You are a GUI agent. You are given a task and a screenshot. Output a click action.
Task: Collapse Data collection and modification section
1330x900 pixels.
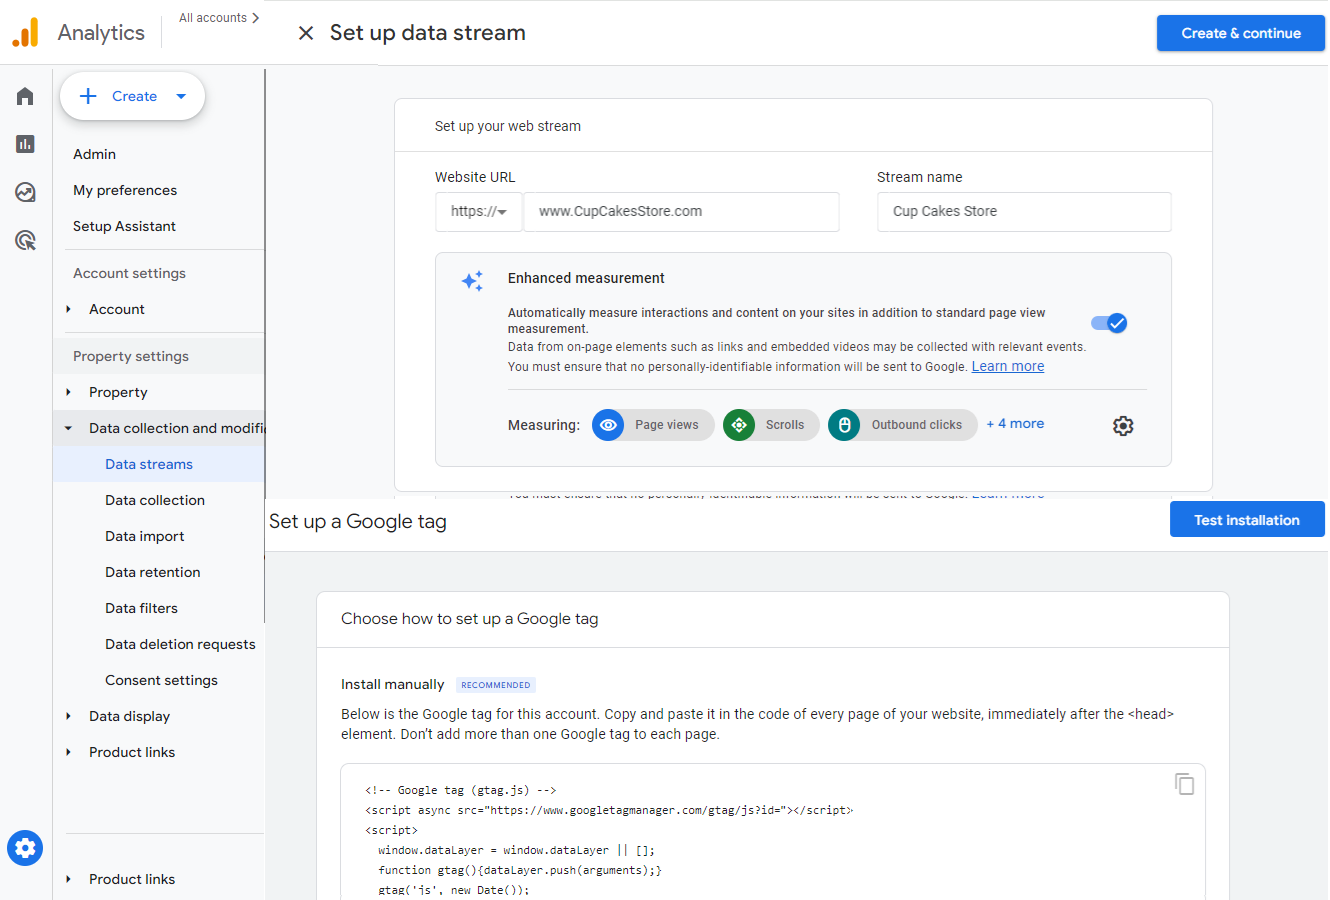pos(68,428)
